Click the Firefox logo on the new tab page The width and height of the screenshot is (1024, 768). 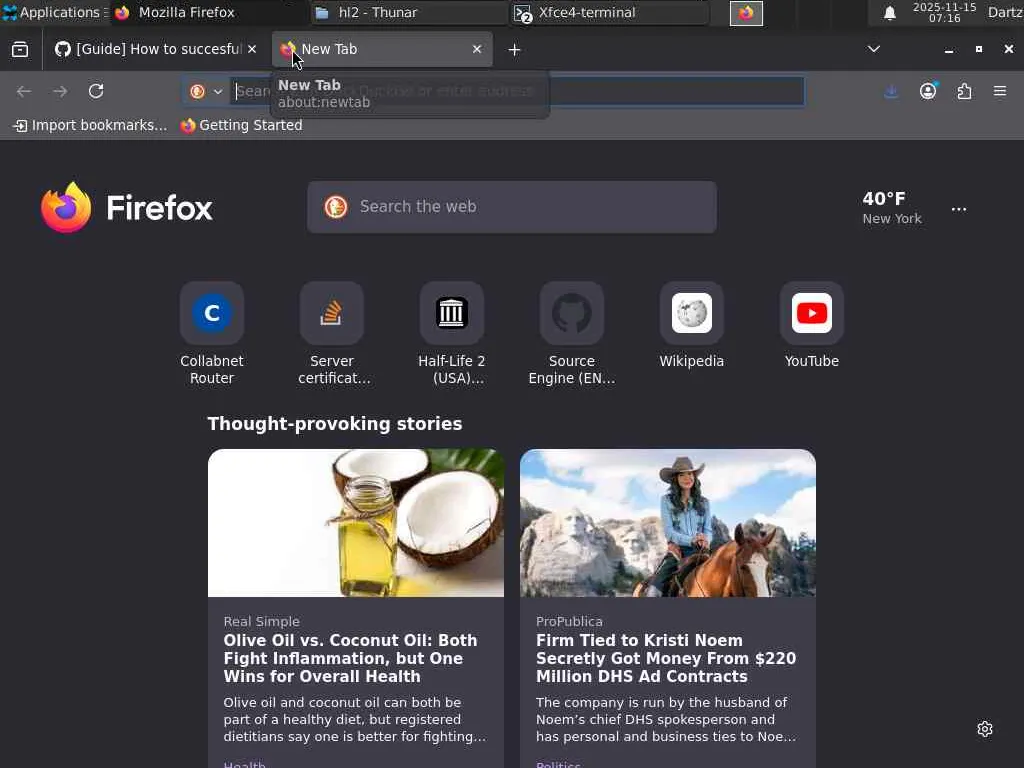[x=127, y=208]
